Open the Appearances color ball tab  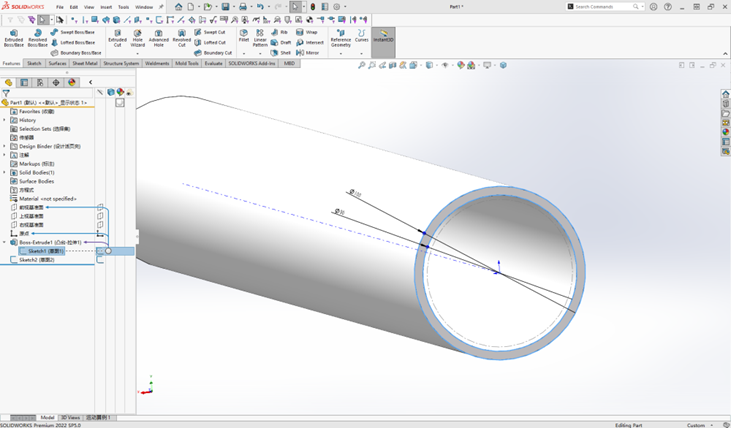(x=72, y=83)
